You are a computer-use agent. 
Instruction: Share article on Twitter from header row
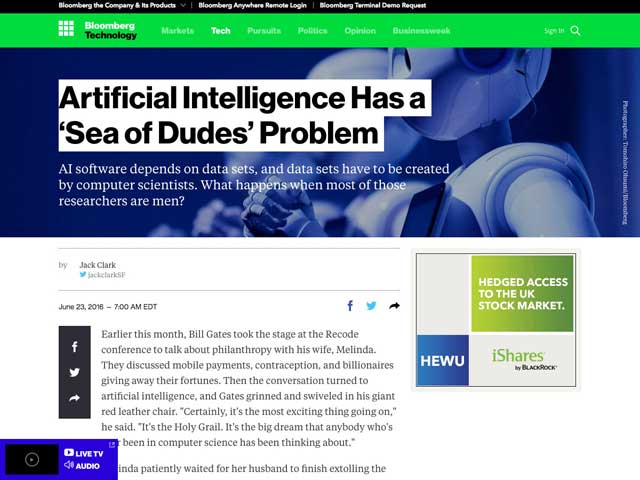[371, 306]
